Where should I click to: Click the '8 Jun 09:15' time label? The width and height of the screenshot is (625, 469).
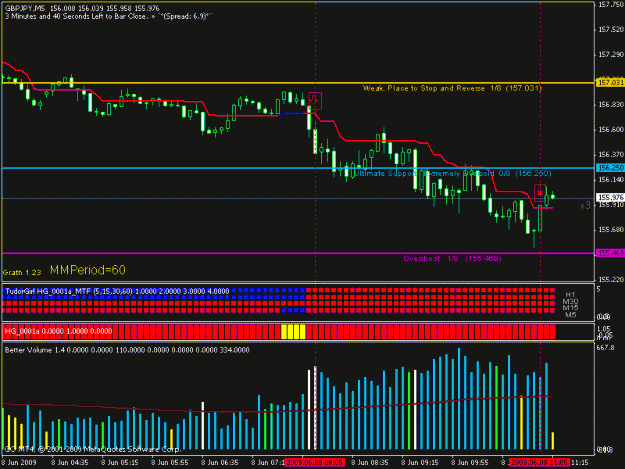(420, 463)
